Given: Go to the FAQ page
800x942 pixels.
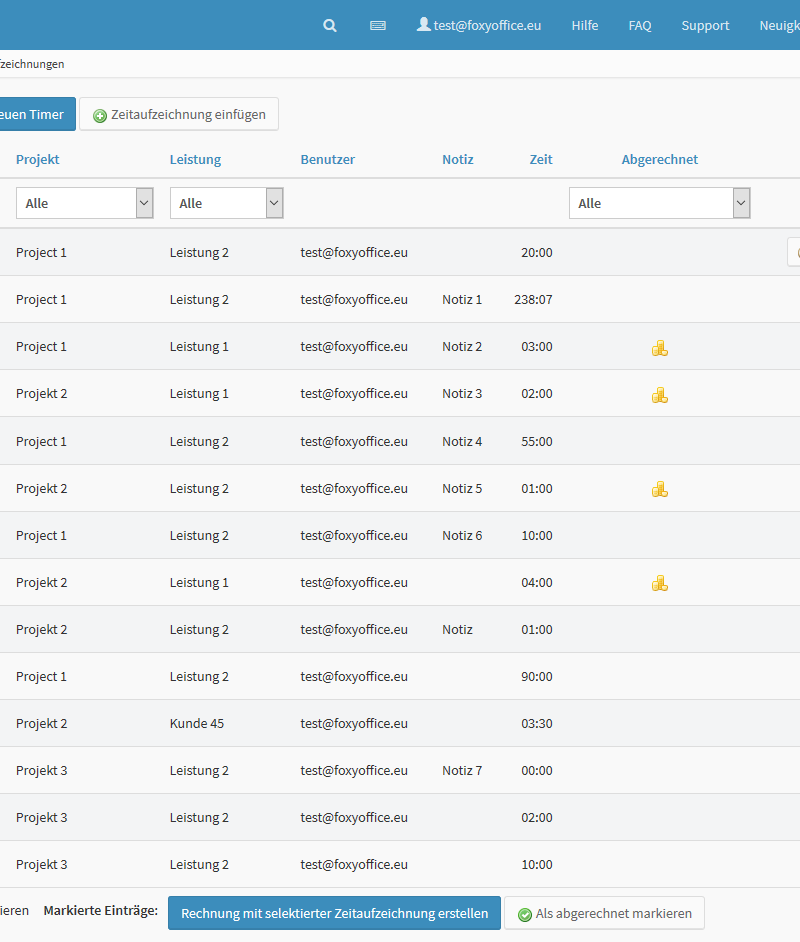Looking at the screenshot, I should 640,26.
